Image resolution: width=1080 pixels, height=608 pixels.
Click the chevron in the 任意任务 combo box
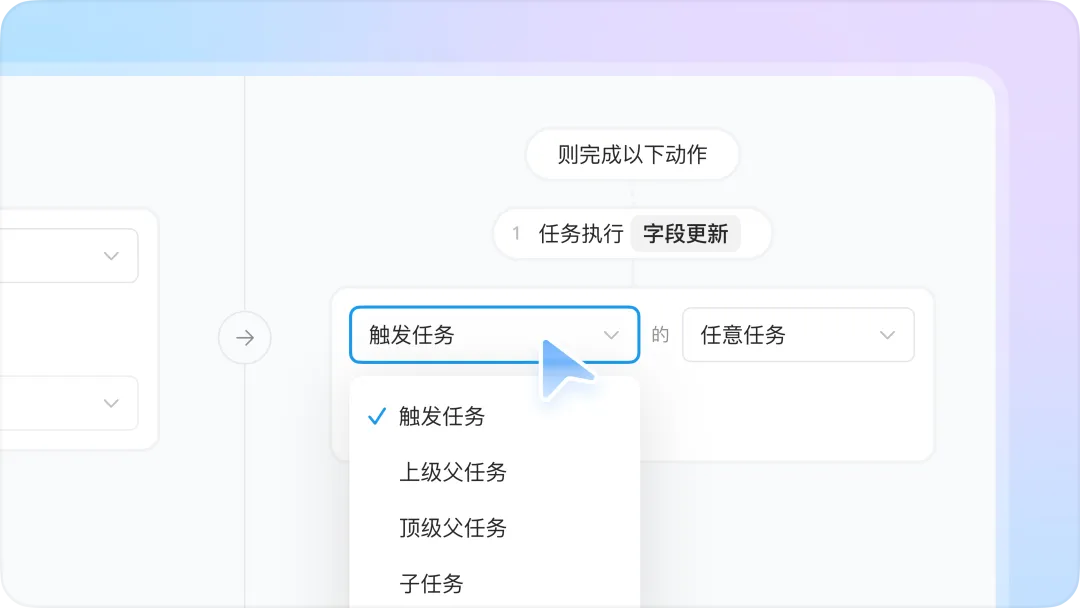click(x=887, y=335)
